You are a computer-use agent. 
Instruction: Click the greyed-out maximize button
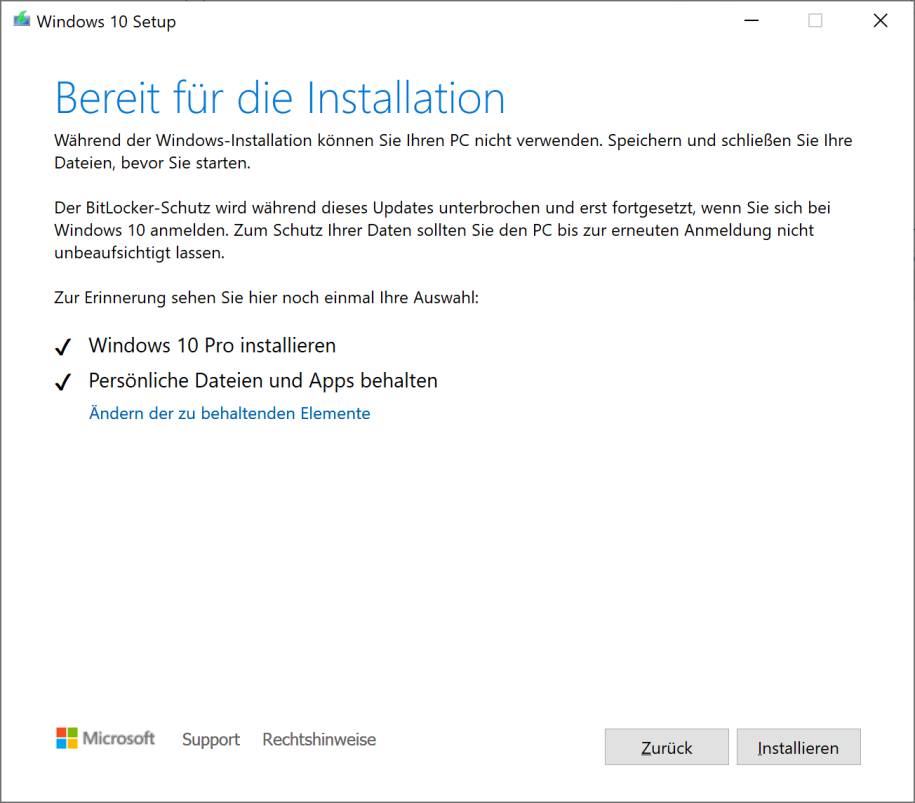815,21
